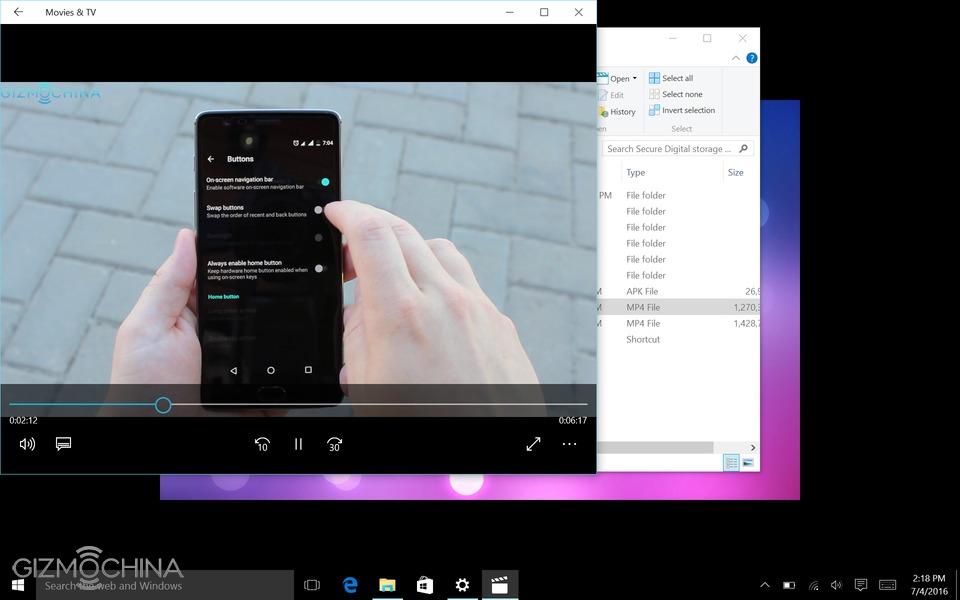Expand the Open dropdown arrow in ribbon

click(x=634, y=79)
